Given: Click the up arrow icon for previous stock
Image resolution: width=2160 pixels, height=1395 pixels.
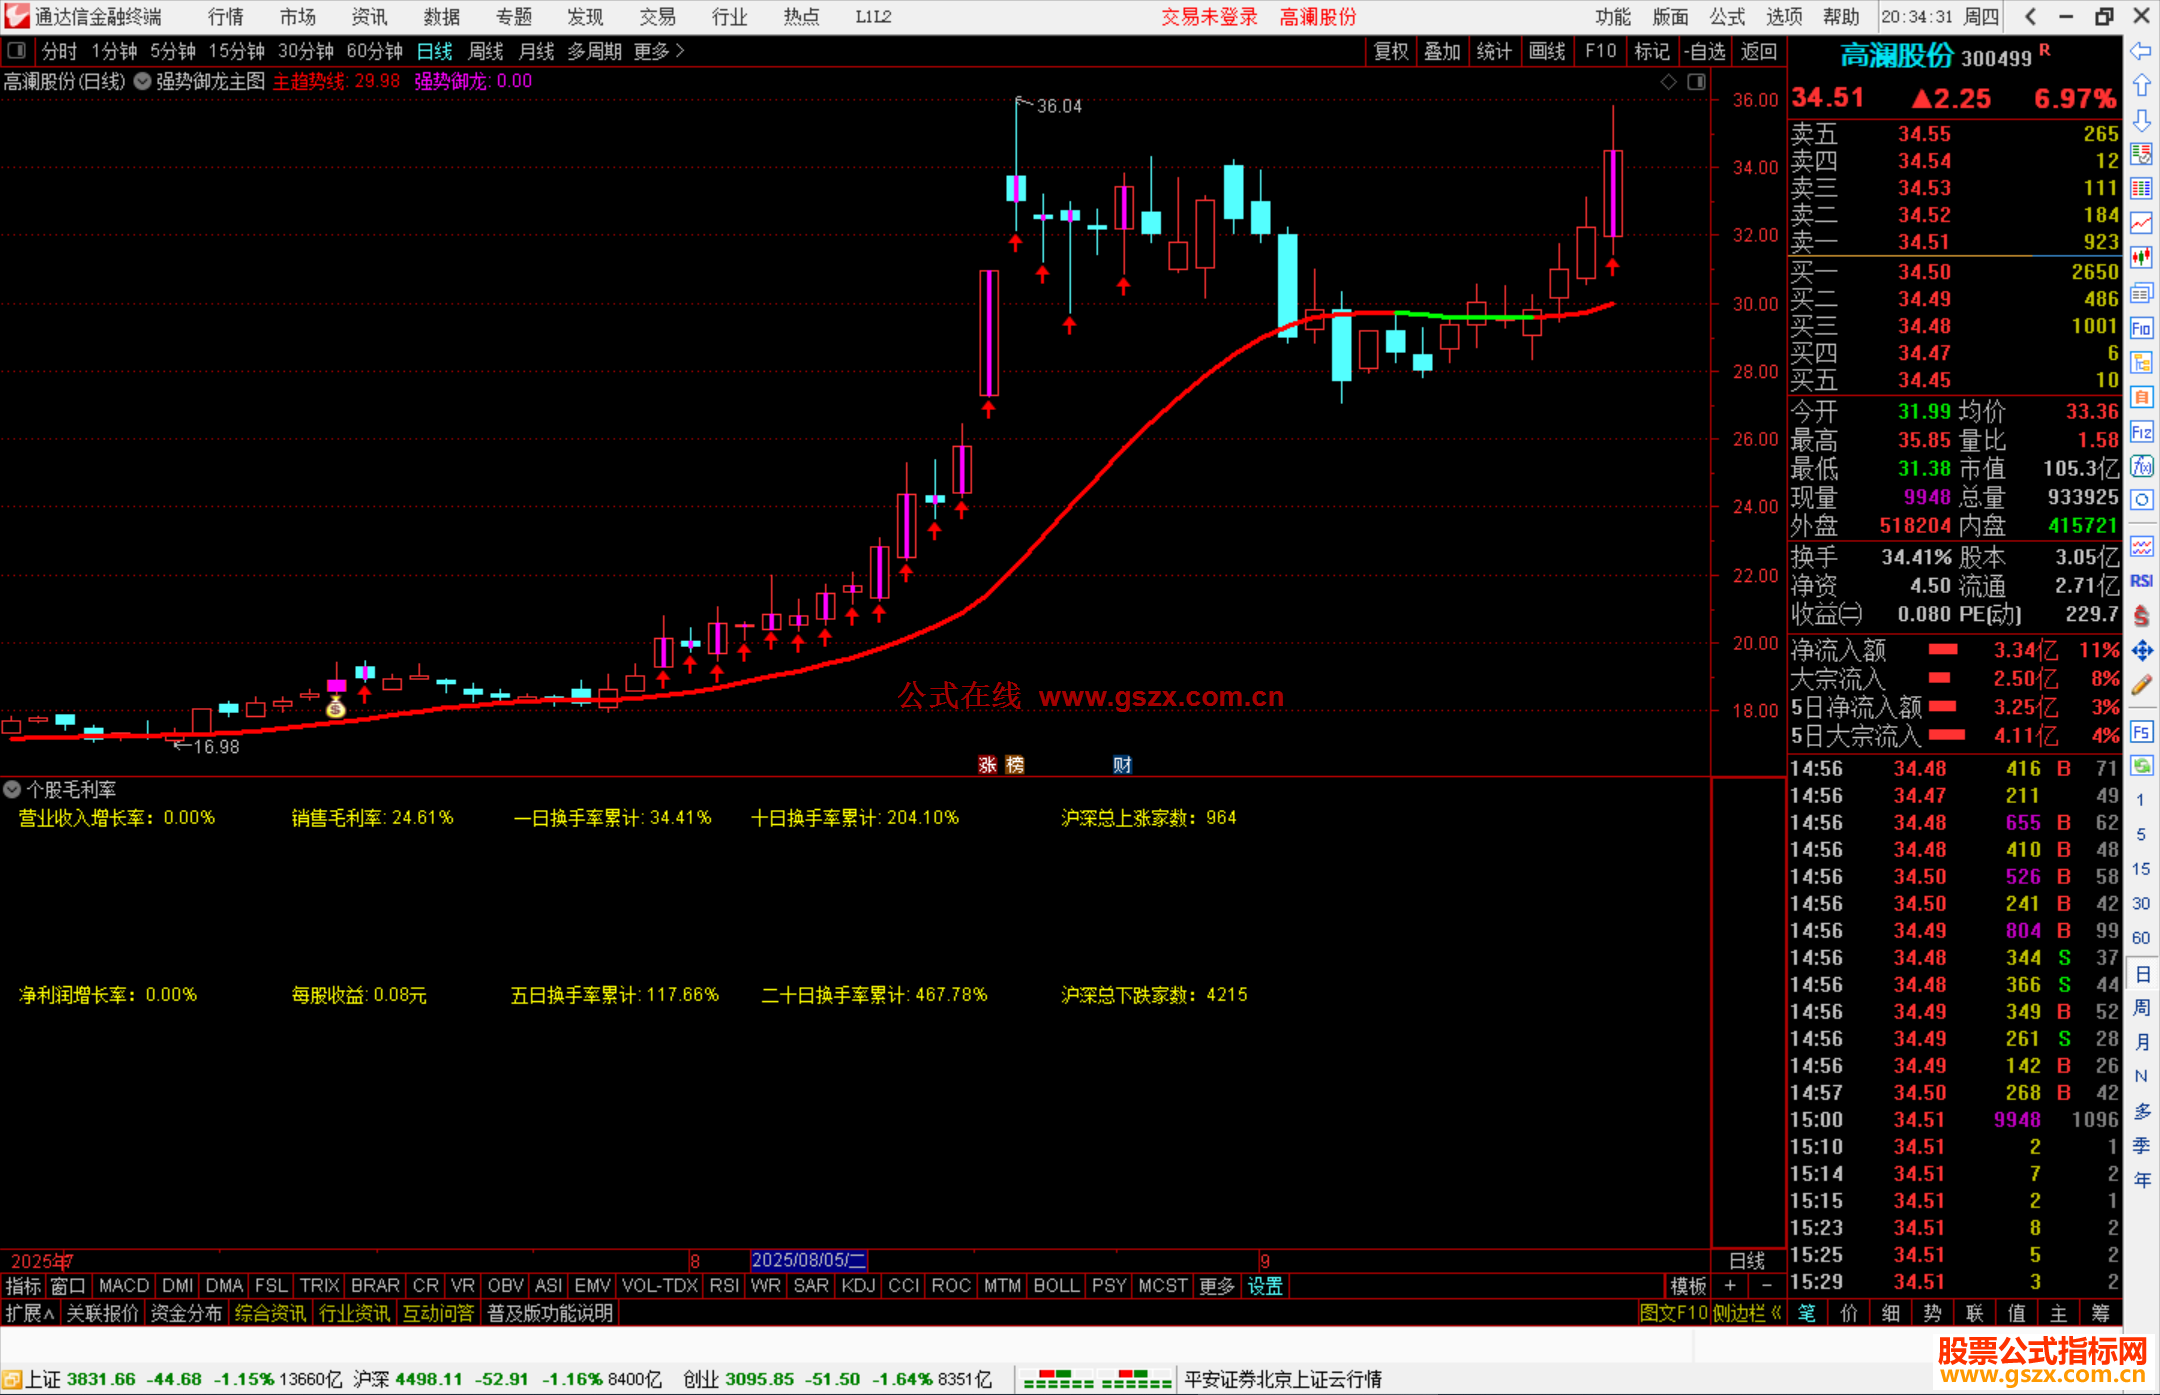Looking at the screenshot, I should [x=2141, y=85].
